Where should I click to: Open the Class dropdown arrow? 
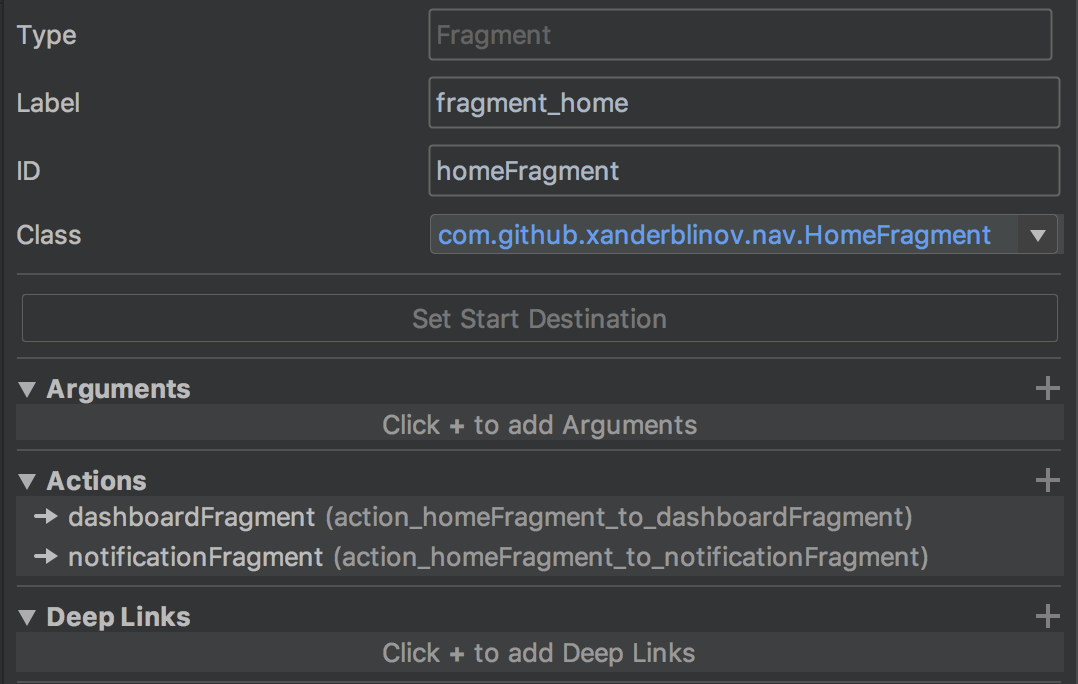pyautogui.click(x=1037, y=236)
